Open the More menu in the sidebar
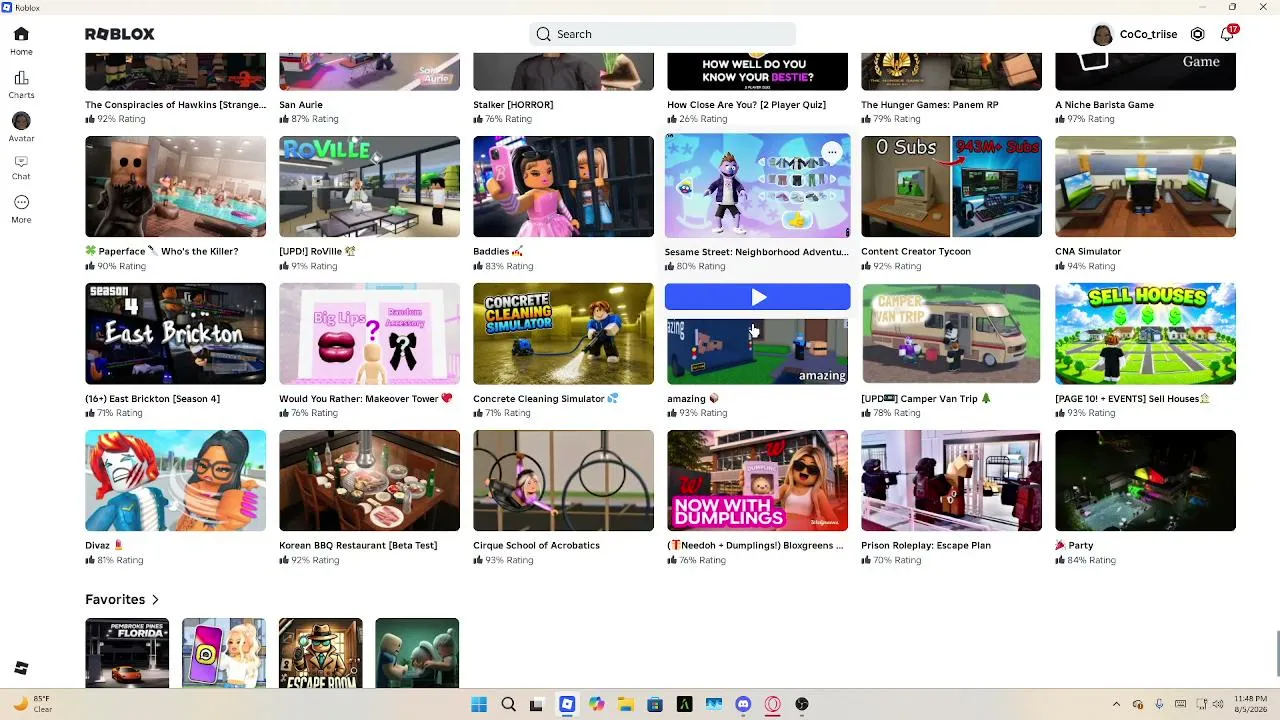This screenshot has height=720, width=1280. click(x=21, y=209)
